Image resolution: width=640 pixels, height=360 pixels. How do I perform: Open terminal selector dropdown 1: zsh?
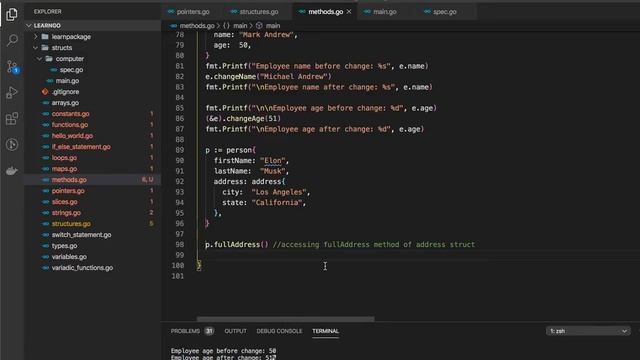(x=588, y=331)
